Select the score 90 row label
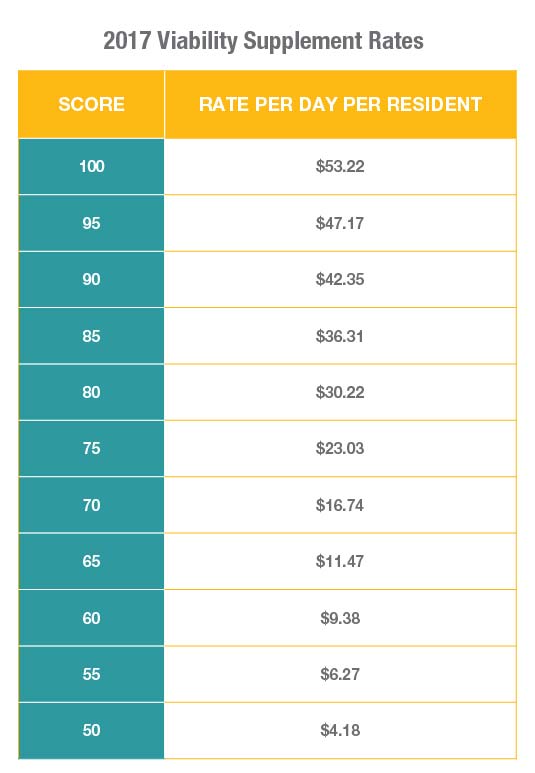 click(91, 280)
